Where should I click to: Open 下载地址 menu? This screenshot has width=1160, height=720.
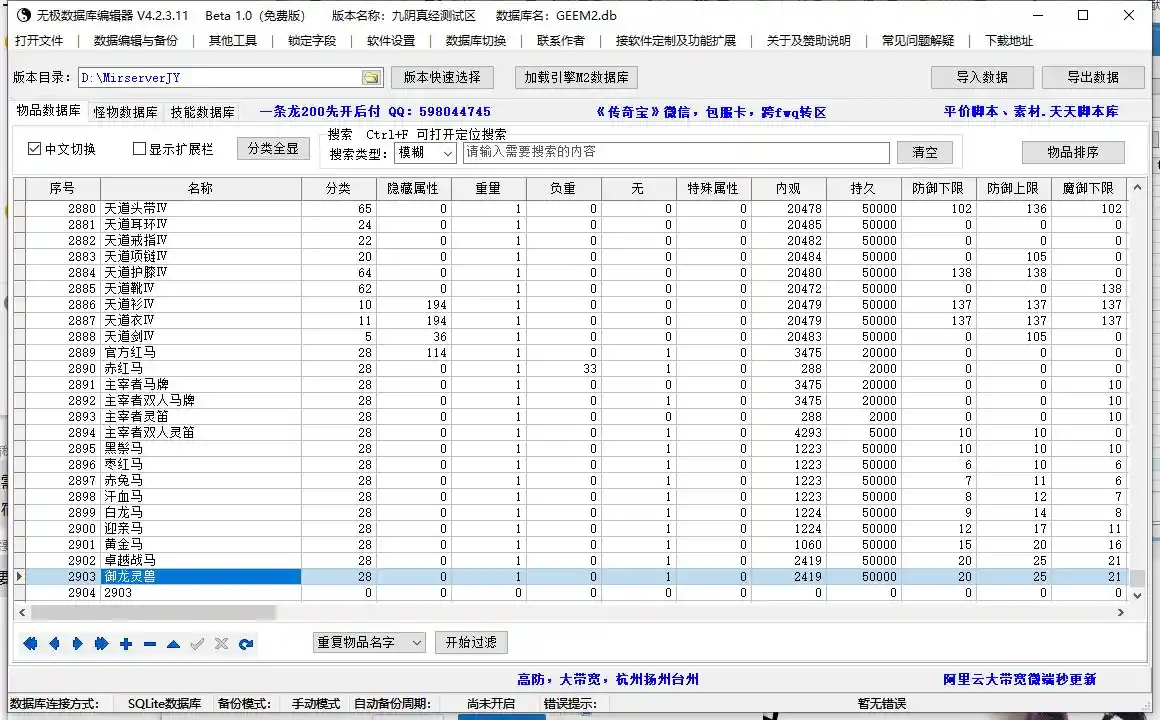pos(1009,41)
